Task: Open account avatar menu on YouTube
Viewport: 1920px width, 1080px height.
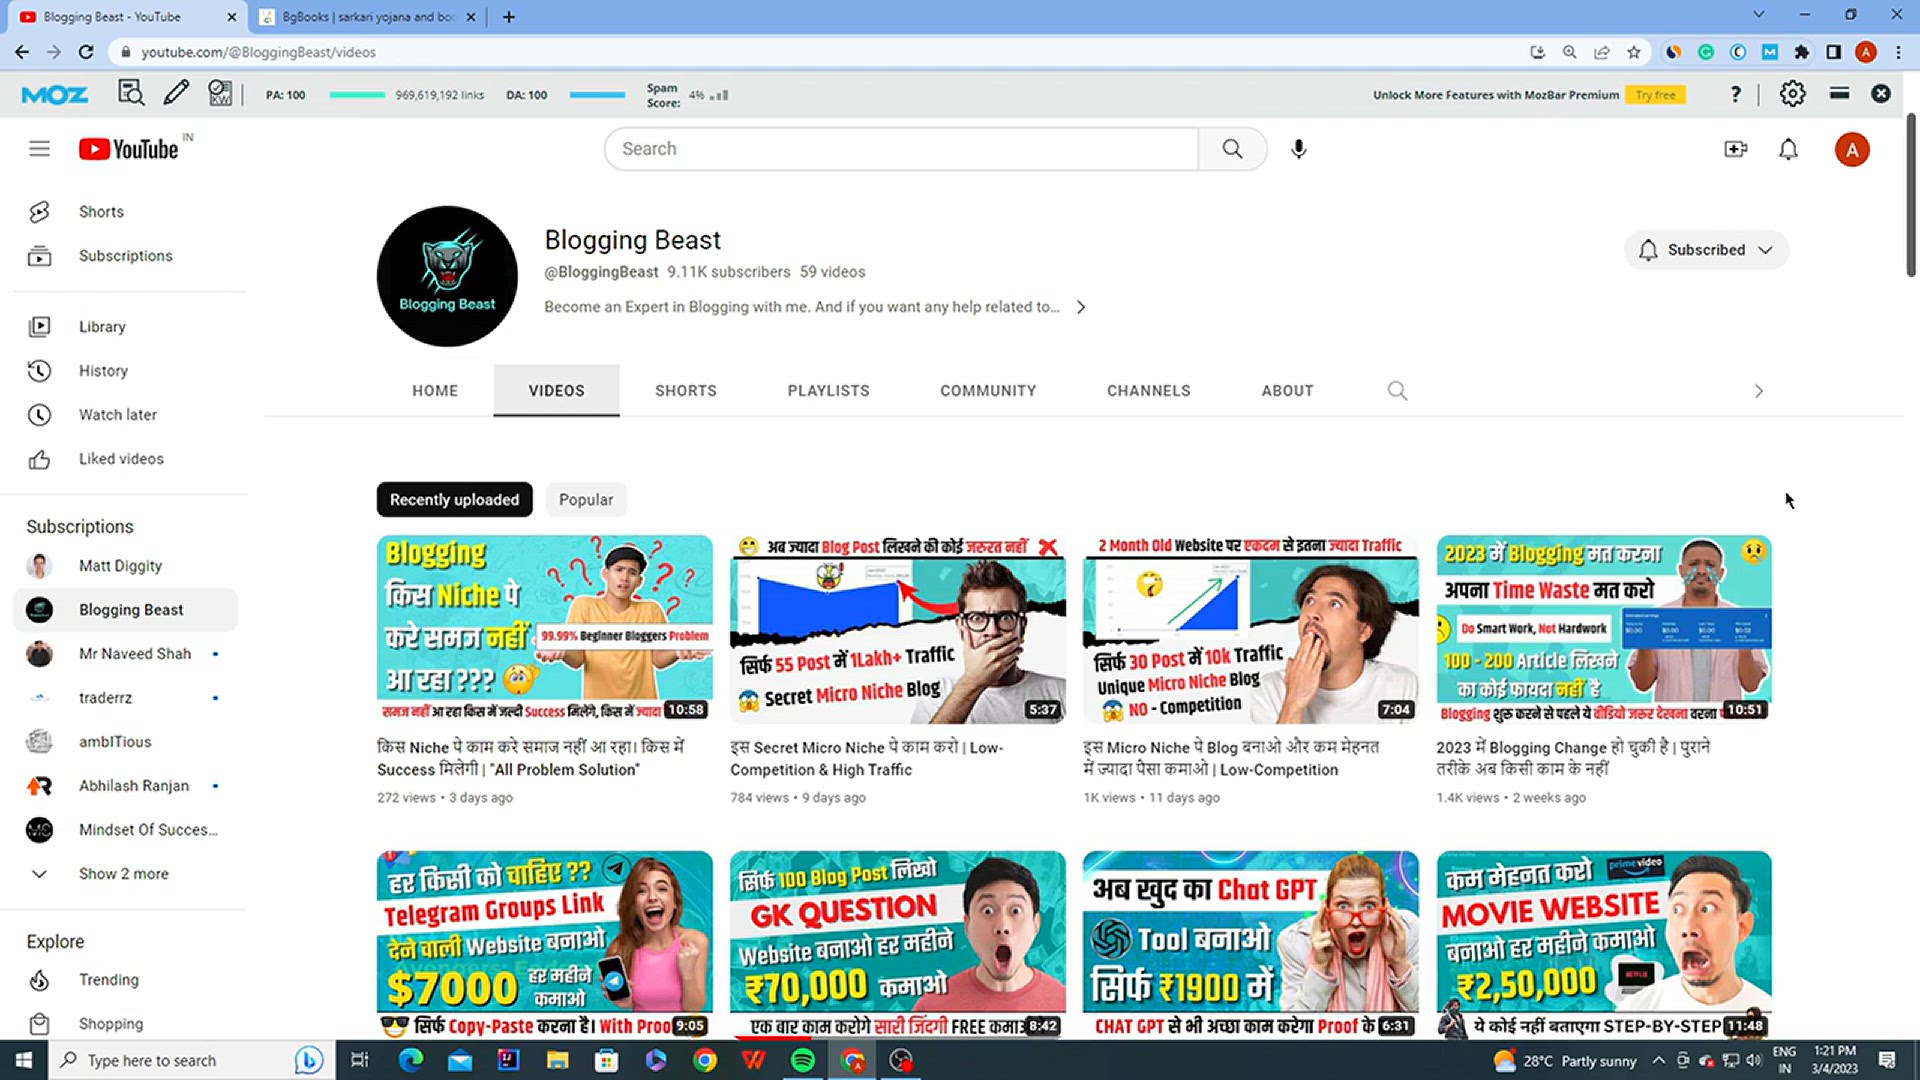Action: click(1851, 150)
